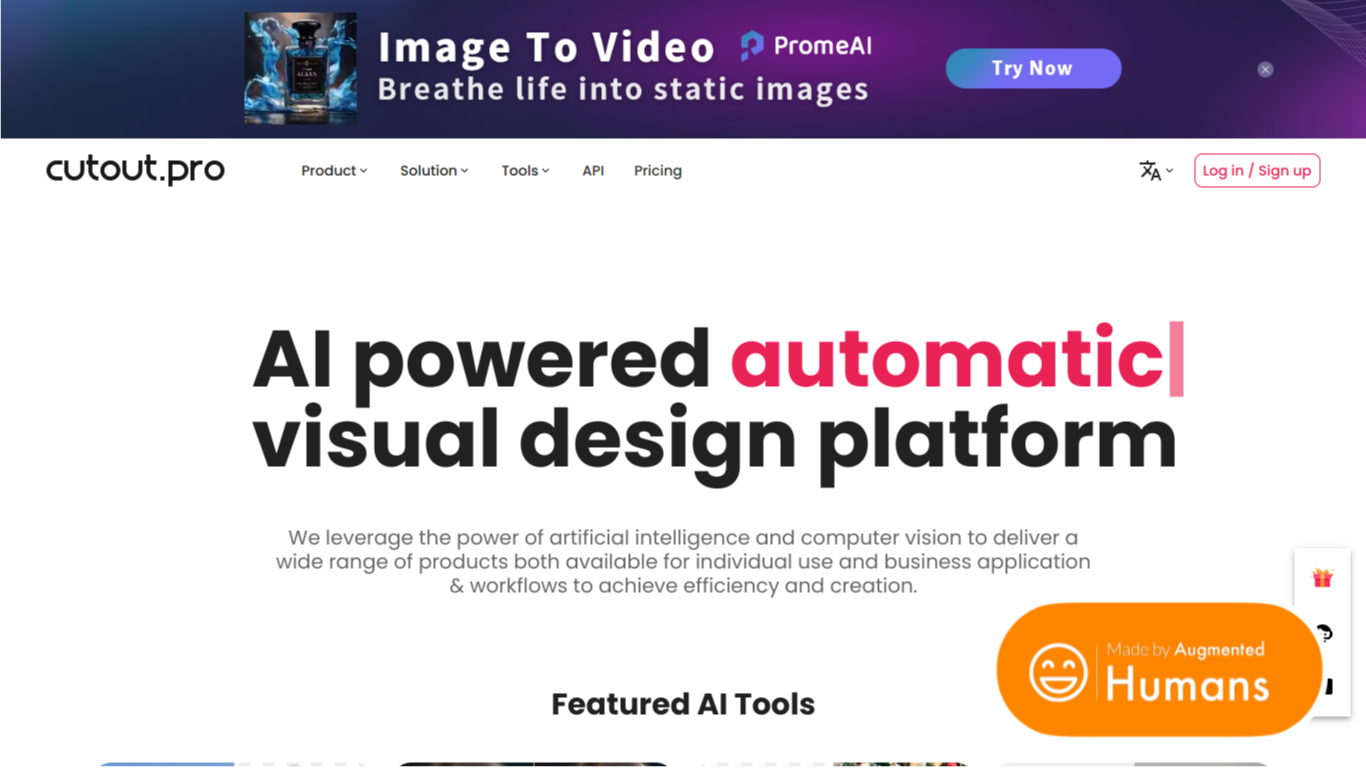Click Try Now in the PromeAI ad
Image resolution: width=1366 pixels, height=768 pixels.
coord(1033,68)
